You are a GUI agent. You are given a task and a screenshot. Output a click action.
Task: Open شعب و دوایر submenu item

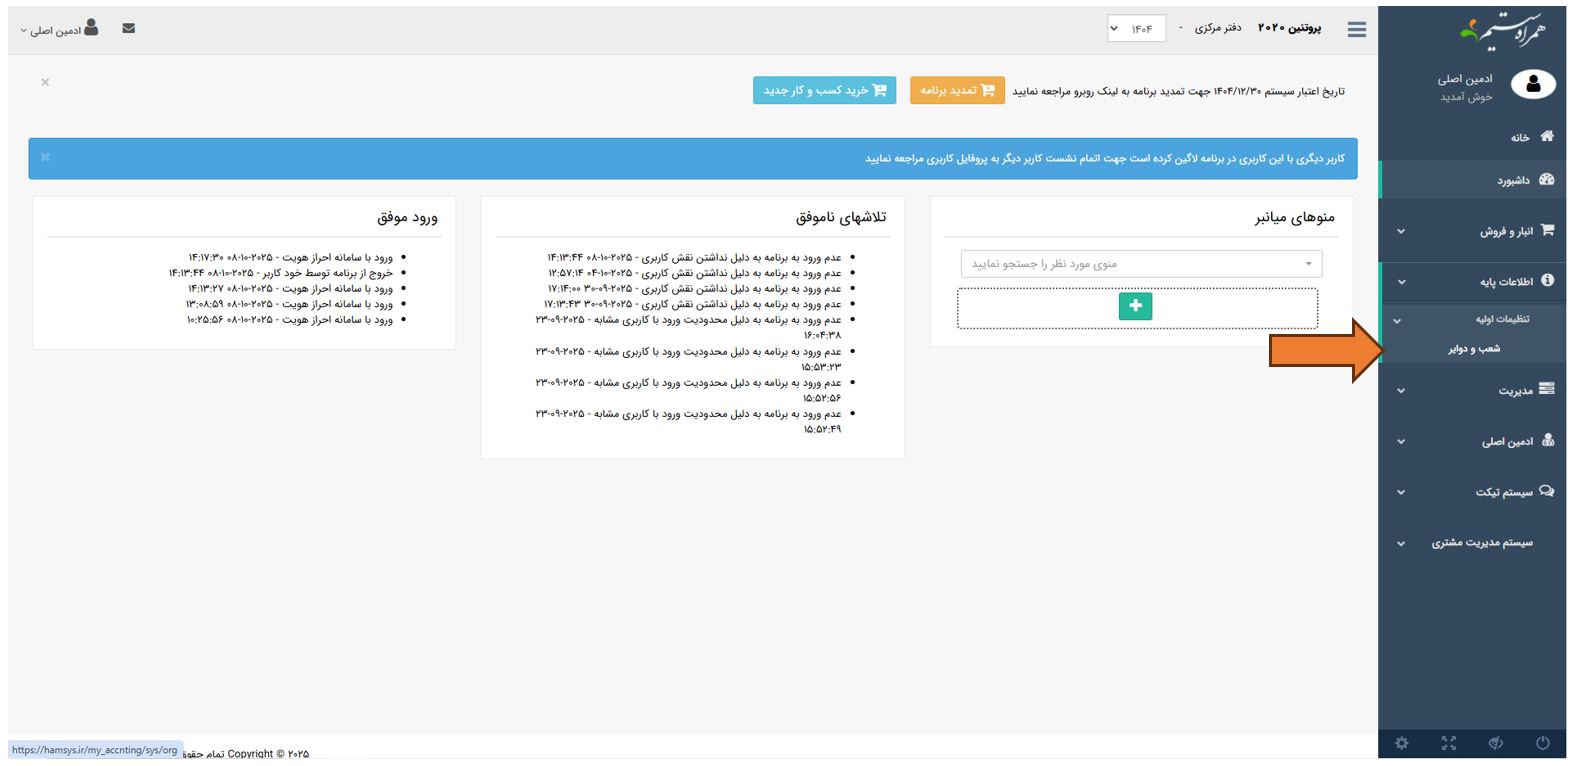1474,349
